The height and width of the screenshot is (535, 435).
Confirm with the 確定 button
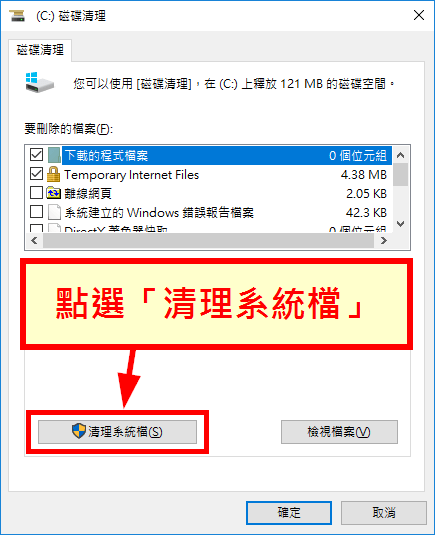coord(289,512)
